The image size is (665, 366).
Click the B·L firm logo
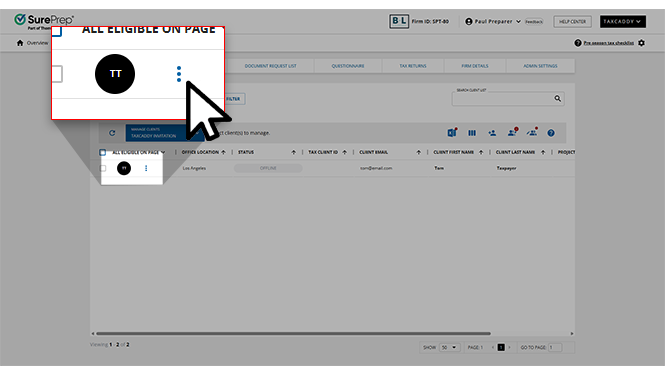(x=399, y=21)
